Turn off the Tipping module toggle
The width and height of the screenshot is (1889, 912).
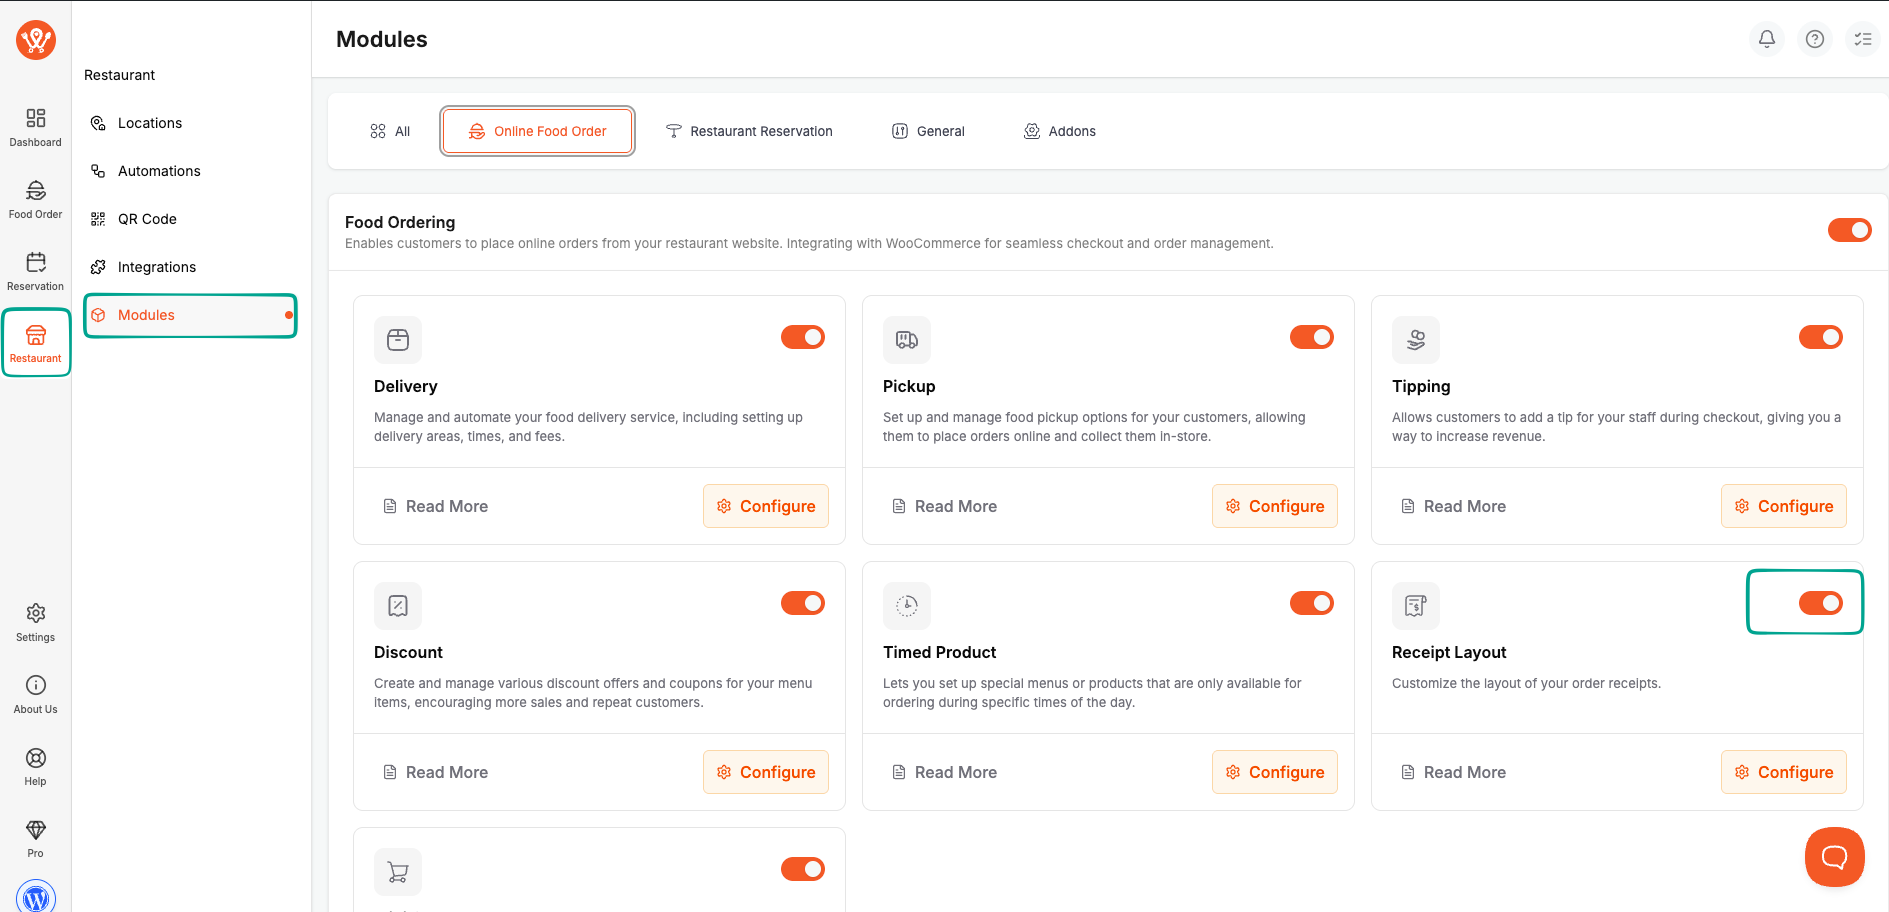(1820, 337)
